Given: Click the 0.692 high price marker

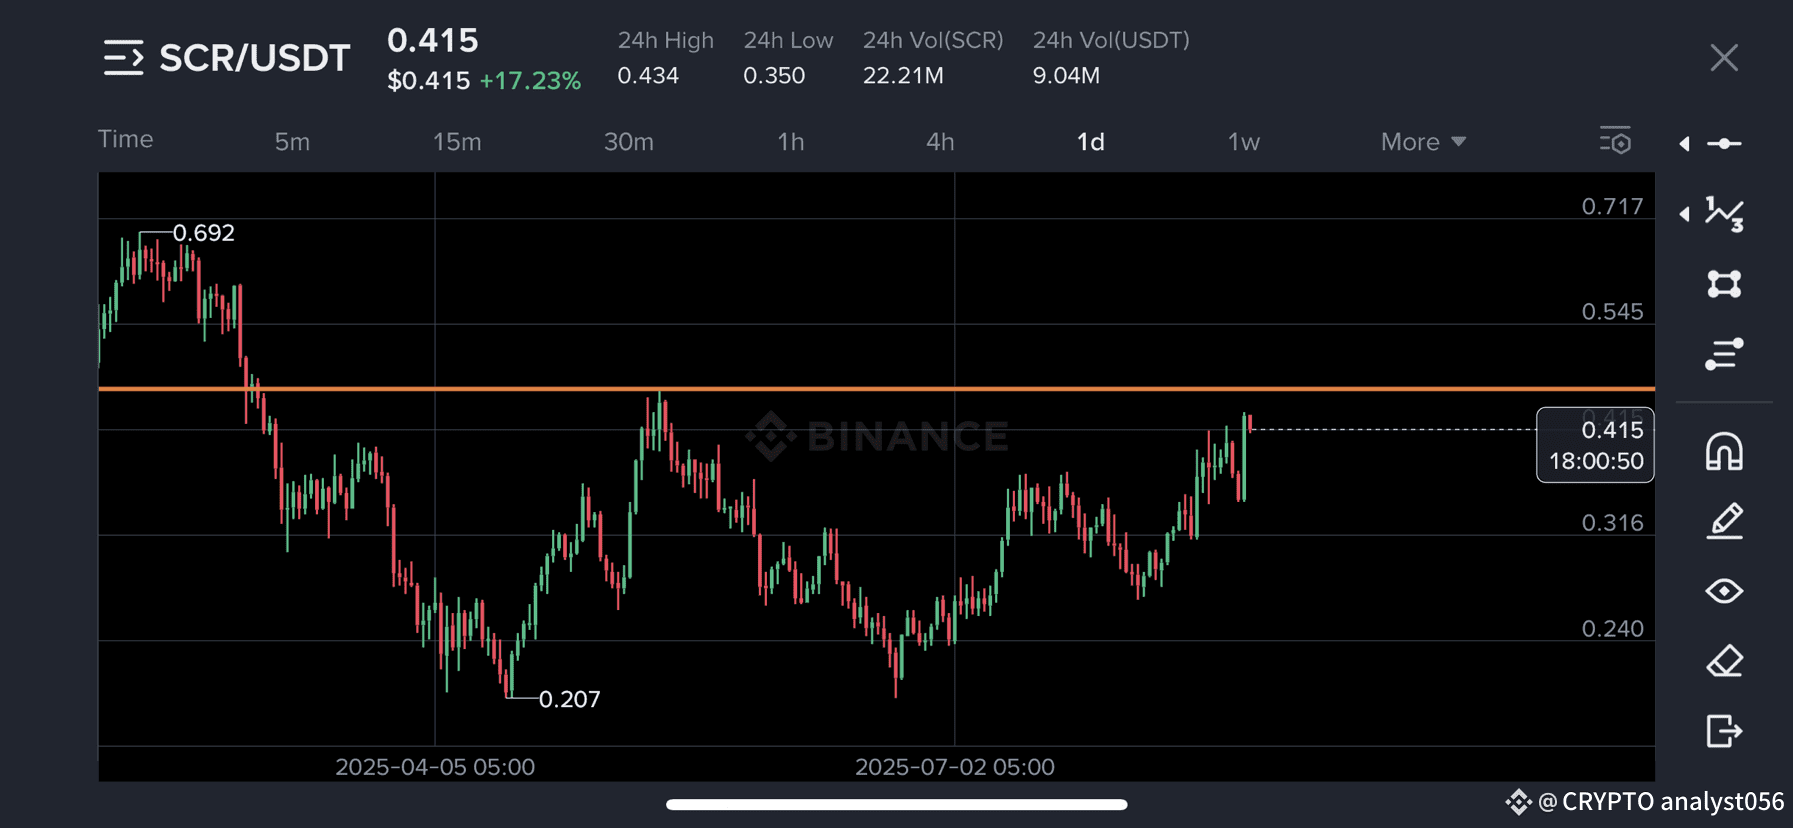Looking at the screenshot, I should [203, 233].
